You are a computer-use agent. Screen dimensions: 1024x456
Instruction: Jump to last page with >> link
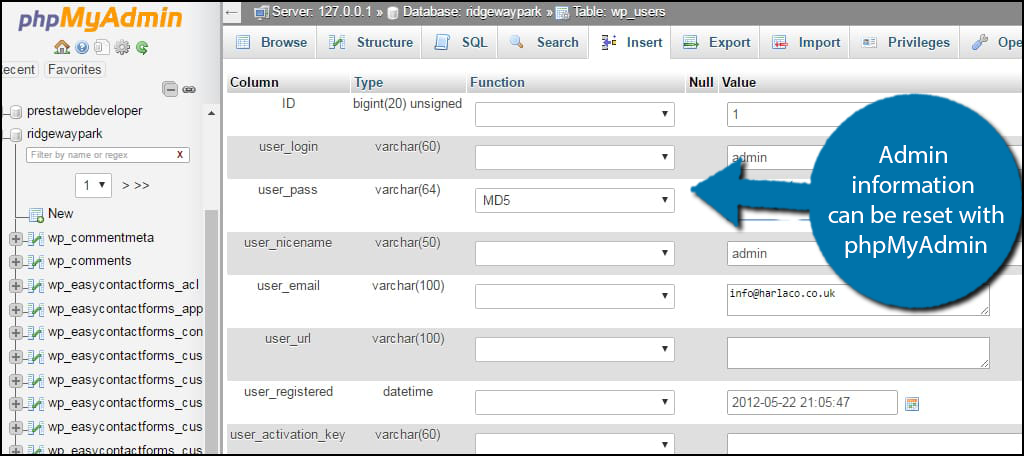point(142,186)
